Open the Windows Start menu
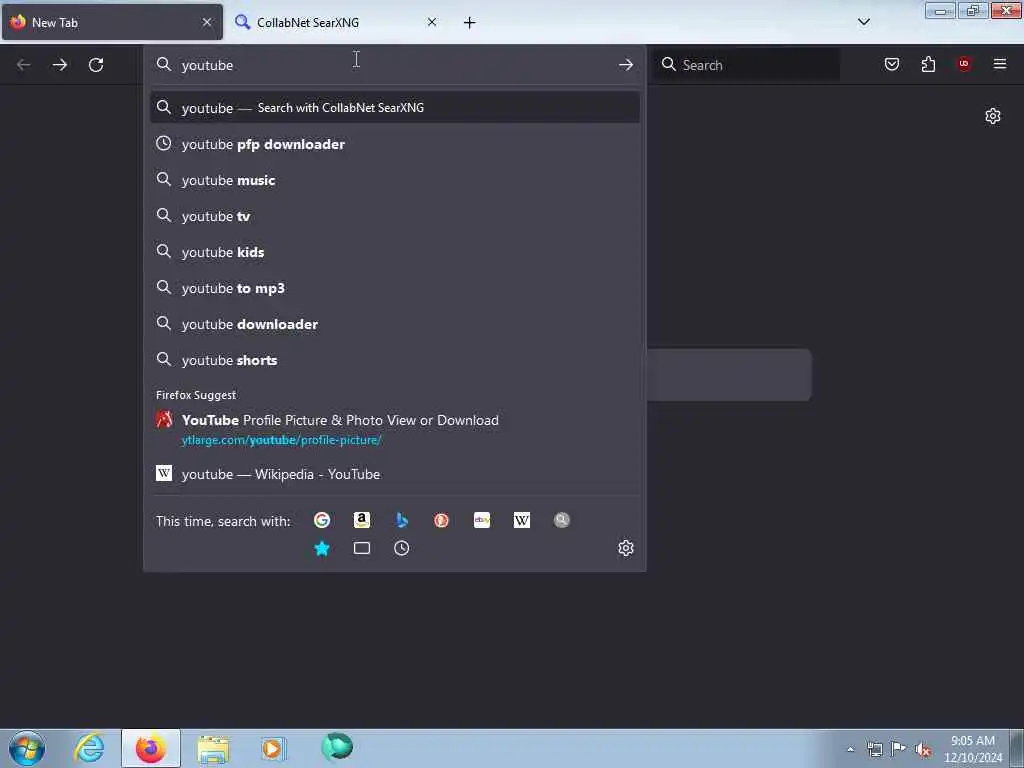 [x=27, y=748]
